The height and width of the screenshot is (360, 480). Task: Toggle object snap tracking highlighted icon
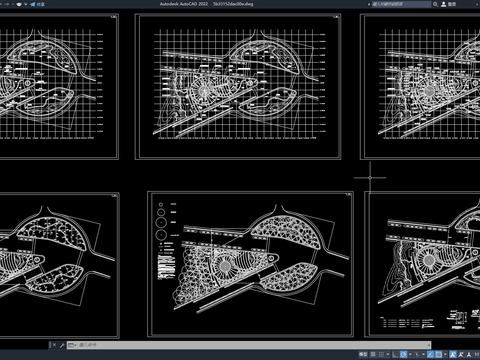(x=431, y=354)
